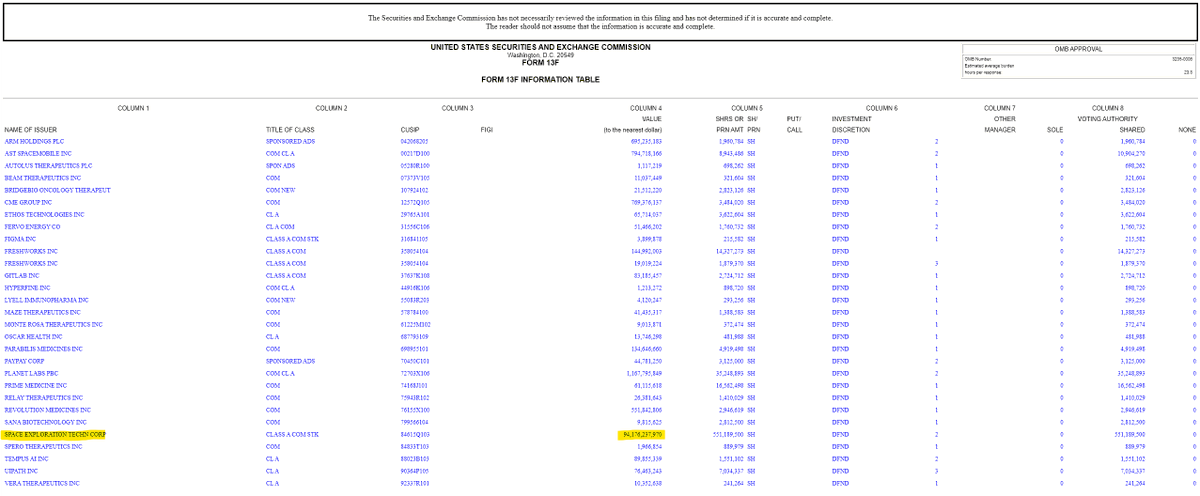Click COM NEW class in BridgeBio row

pos(281,189)
